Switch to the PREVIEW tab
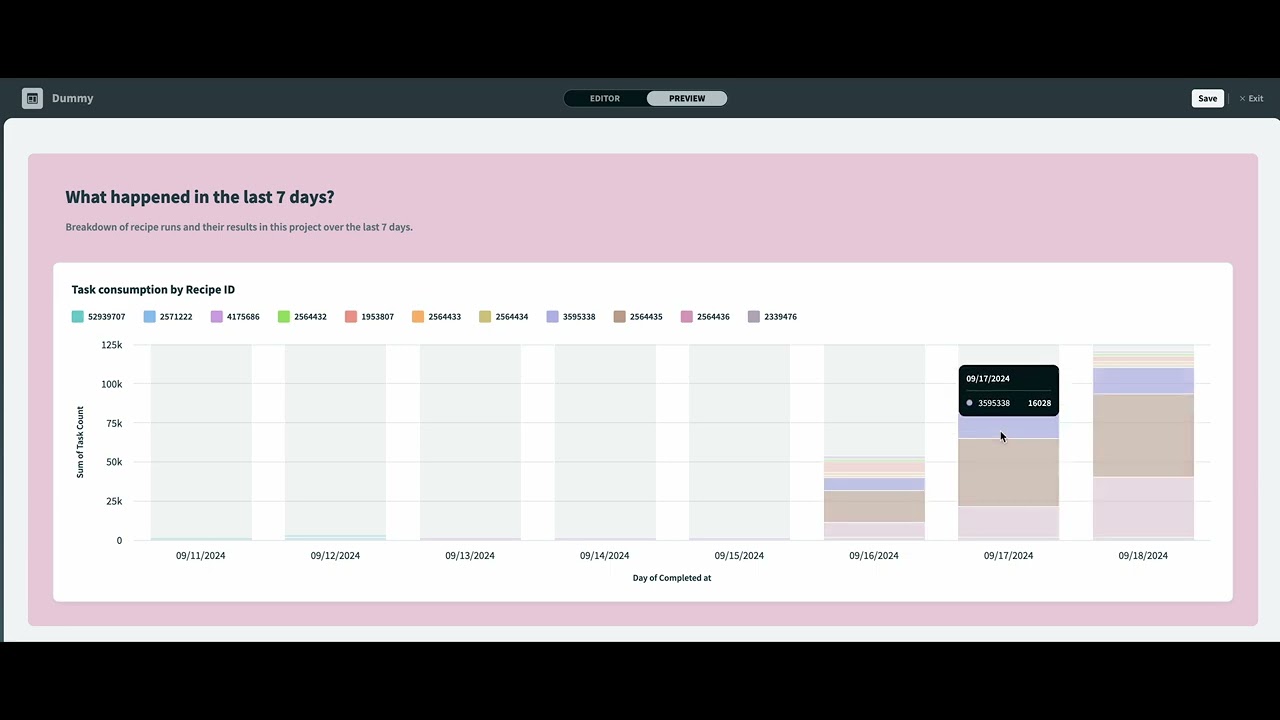1280x720 pixels. [687, 98]
